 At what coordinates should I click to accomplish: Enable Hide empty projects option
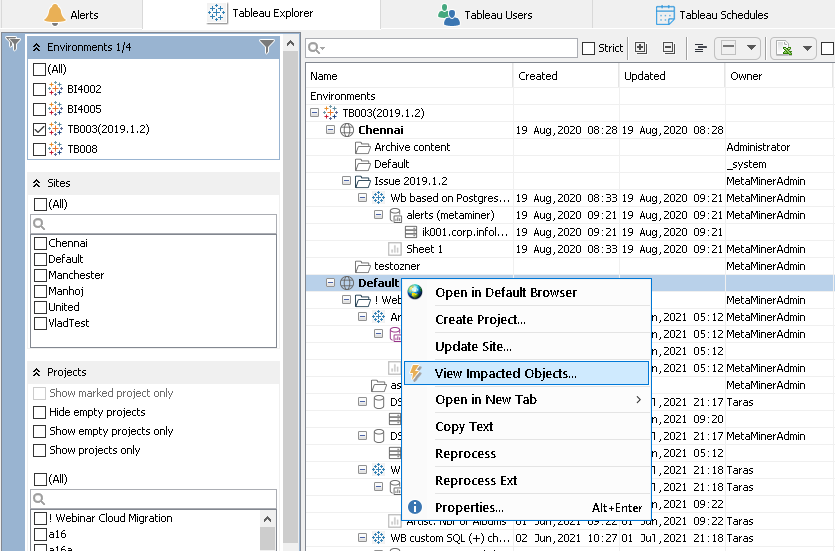click(x=39, y=412)
